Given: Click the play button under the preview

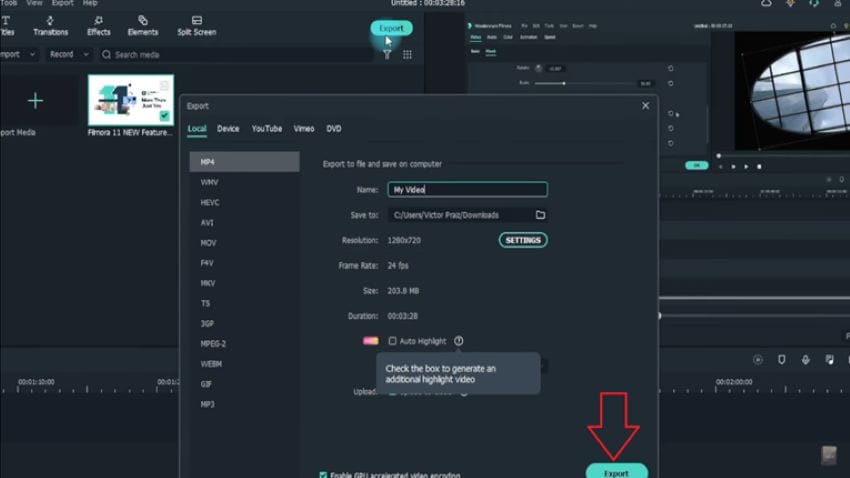Looking at the screenshot, I should click(746, 167).
